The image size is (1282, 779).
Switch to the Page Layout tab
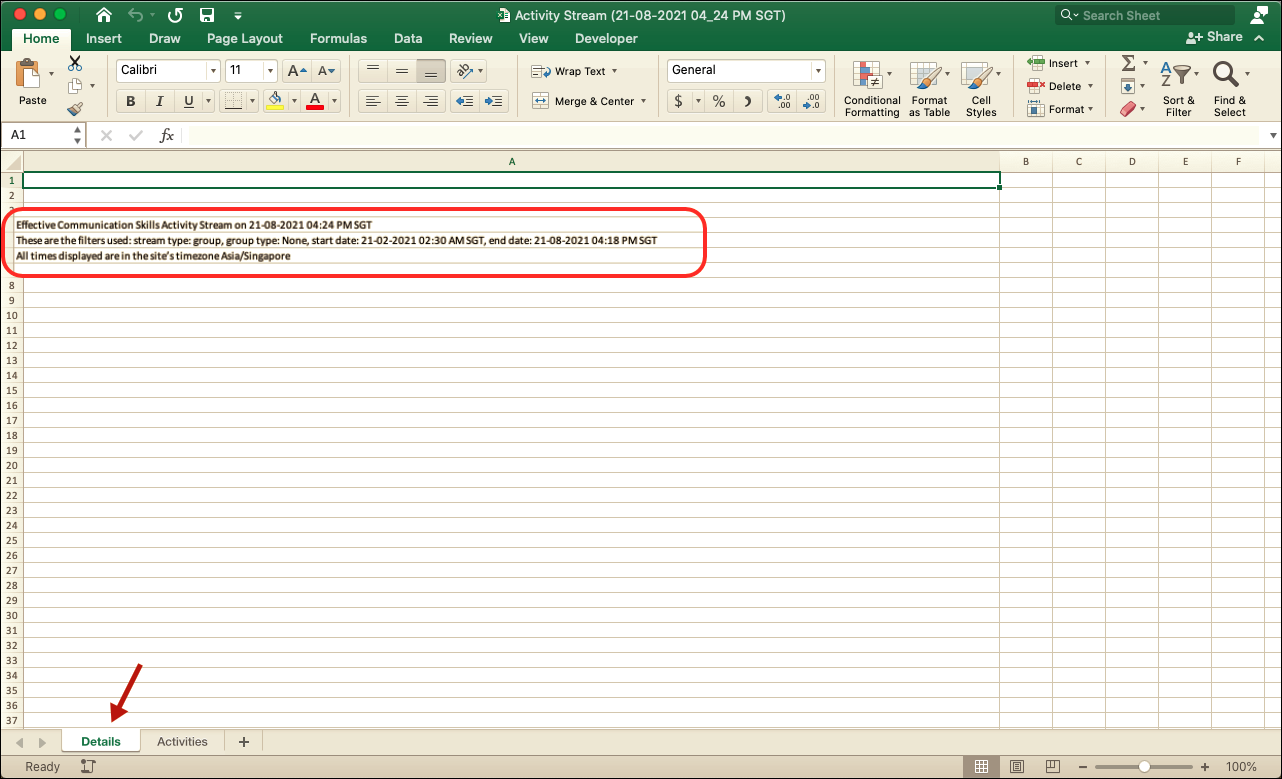click(x=245, y=38)
